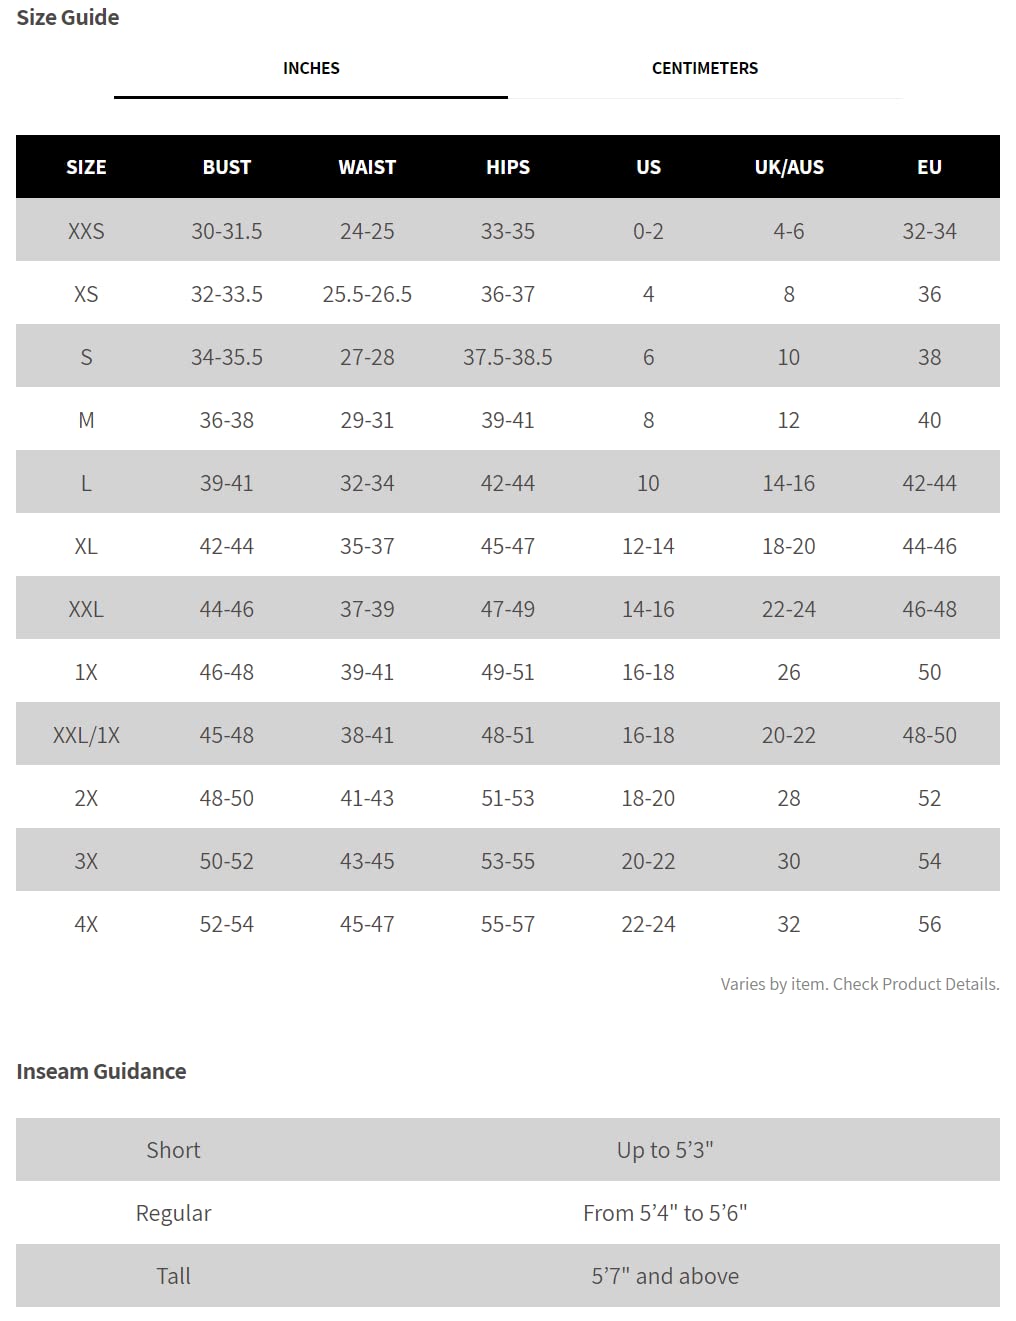Select the XXS size row label
Screen dimensions: 1016x1321
pos(86,231)
